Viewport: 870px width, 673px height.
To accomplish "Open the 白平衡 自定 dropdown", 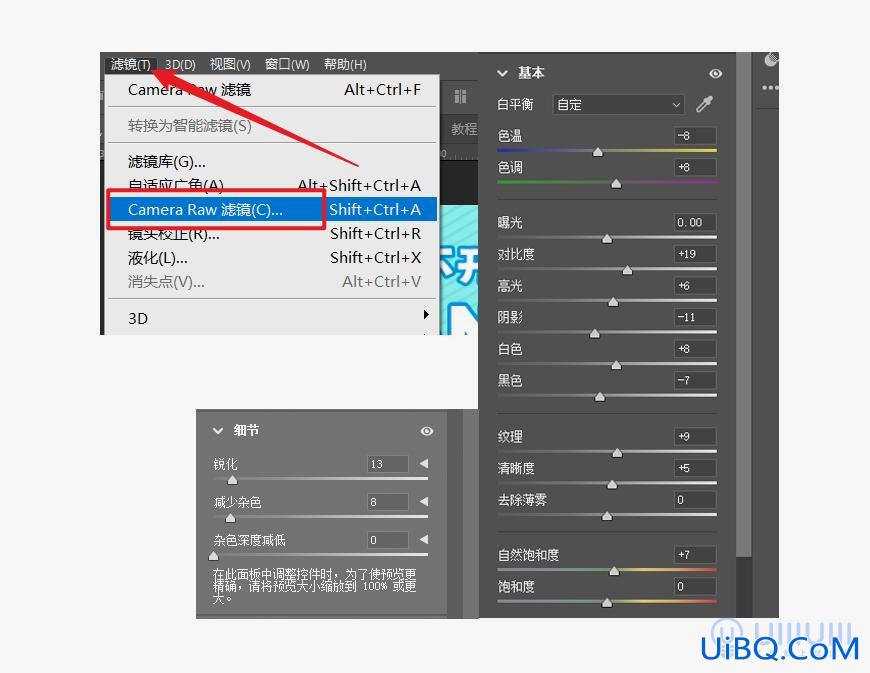I will (x=618, y=104).
